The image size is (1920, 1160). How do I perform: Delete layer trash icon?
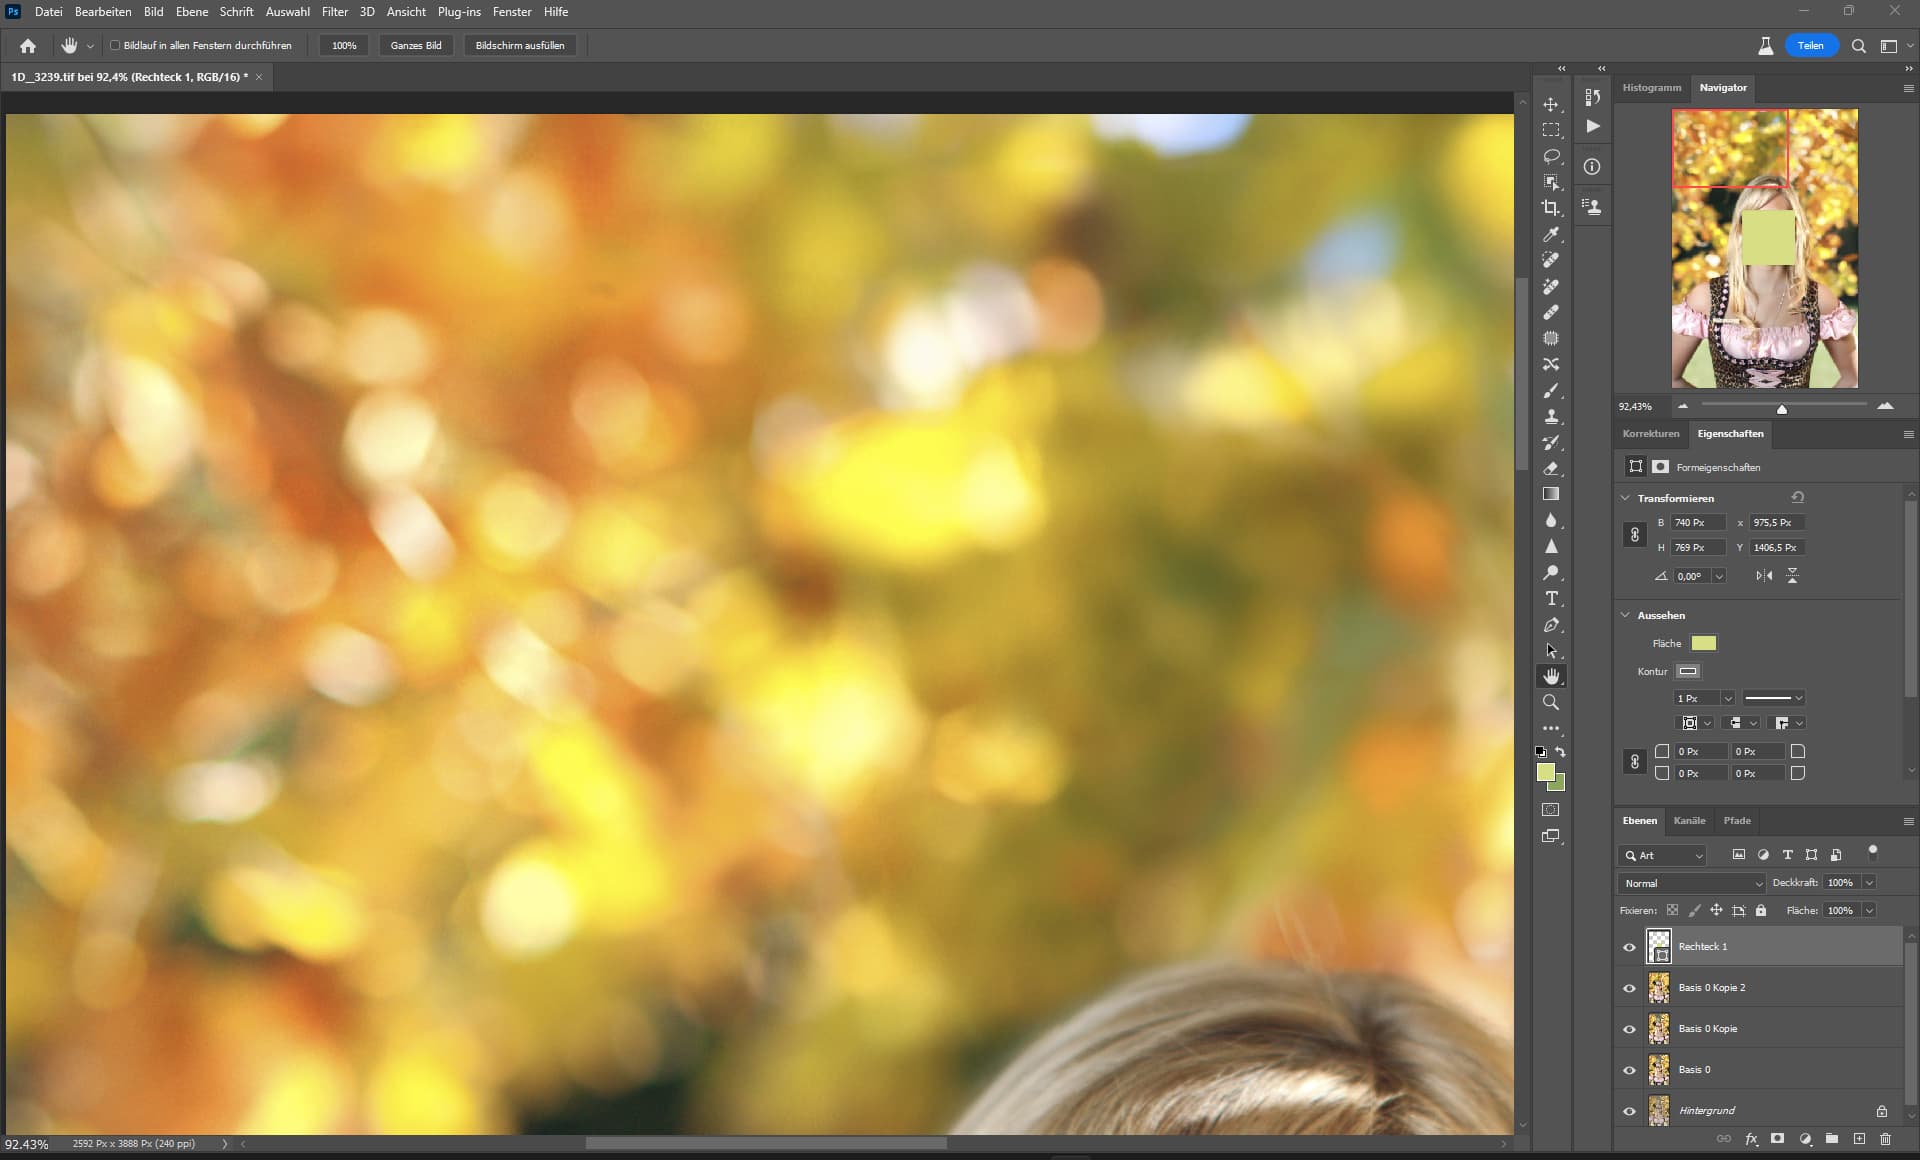[1886, 1139]
